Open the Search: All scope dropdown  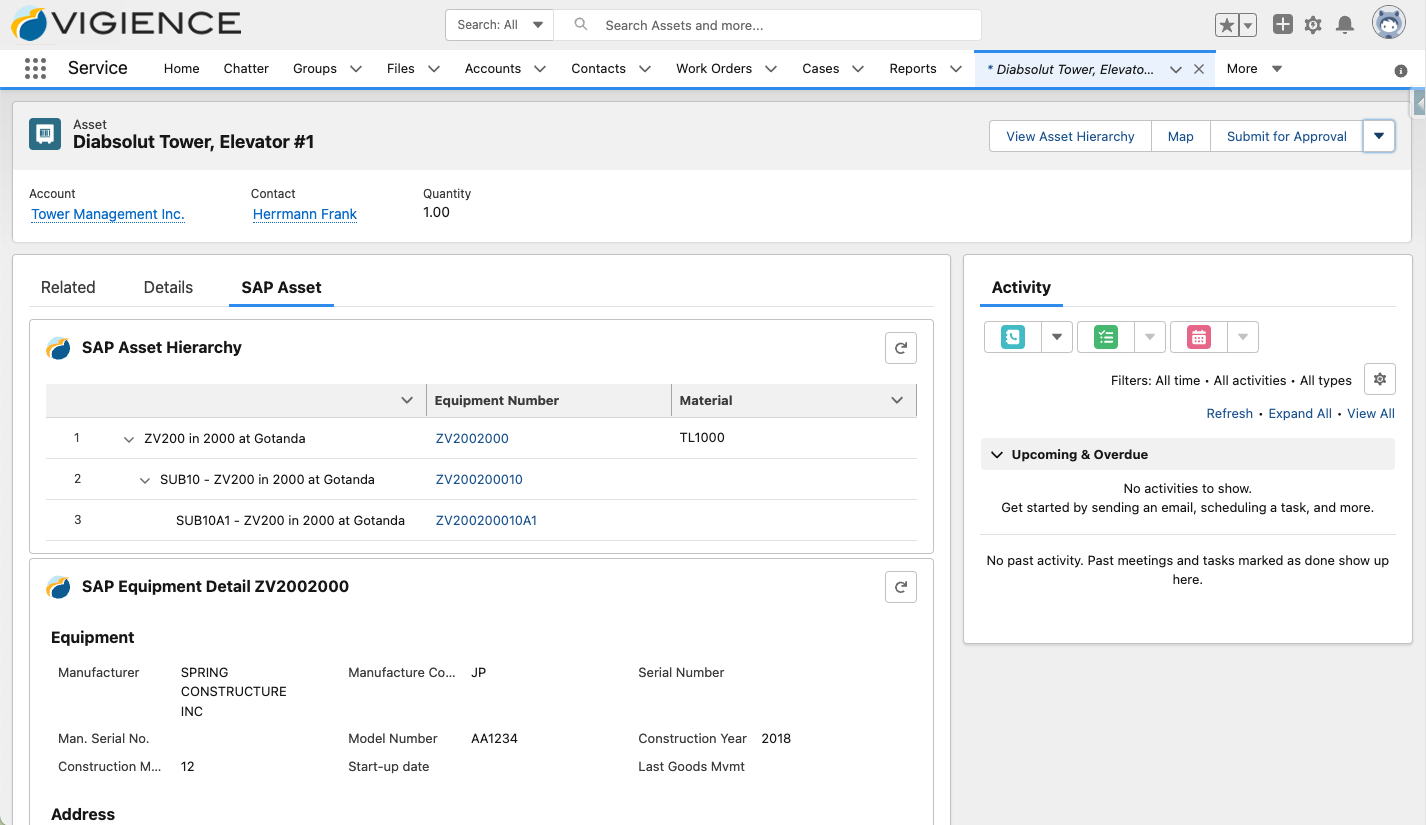coord(500,25)
